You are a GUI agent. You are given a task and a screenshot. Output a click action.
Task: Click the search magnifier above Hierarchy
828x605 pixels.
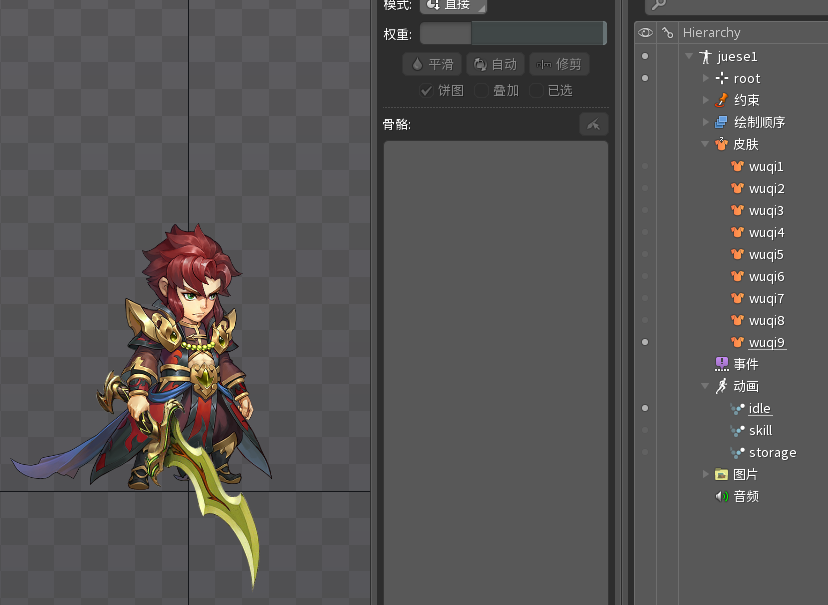[x=658, y=5]
